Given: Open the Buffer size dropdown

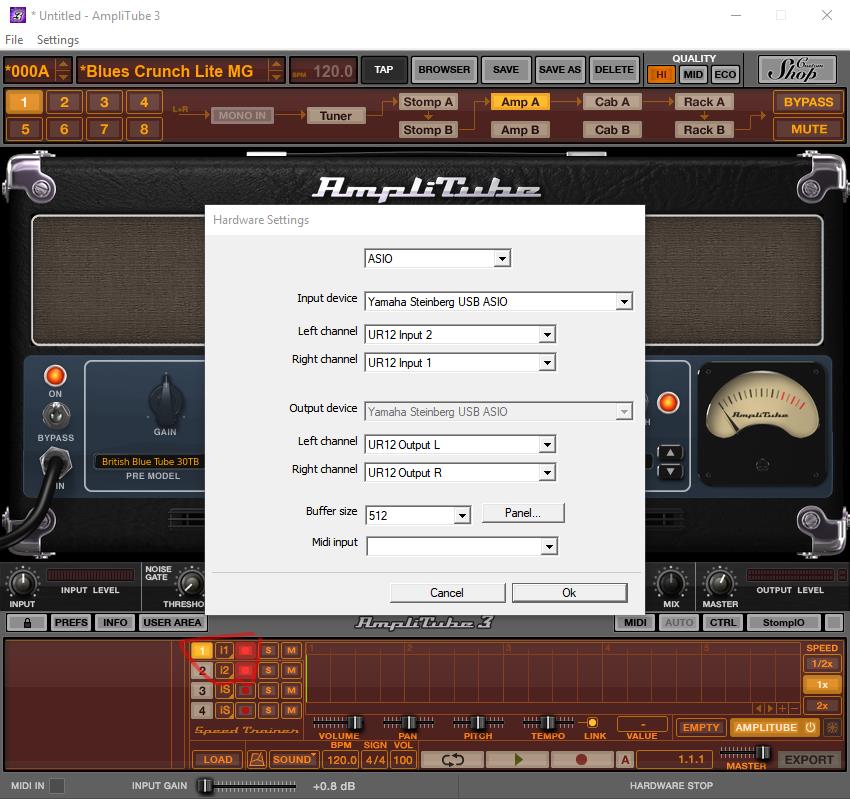Looking at the screenshot, I should pos(418,515).
